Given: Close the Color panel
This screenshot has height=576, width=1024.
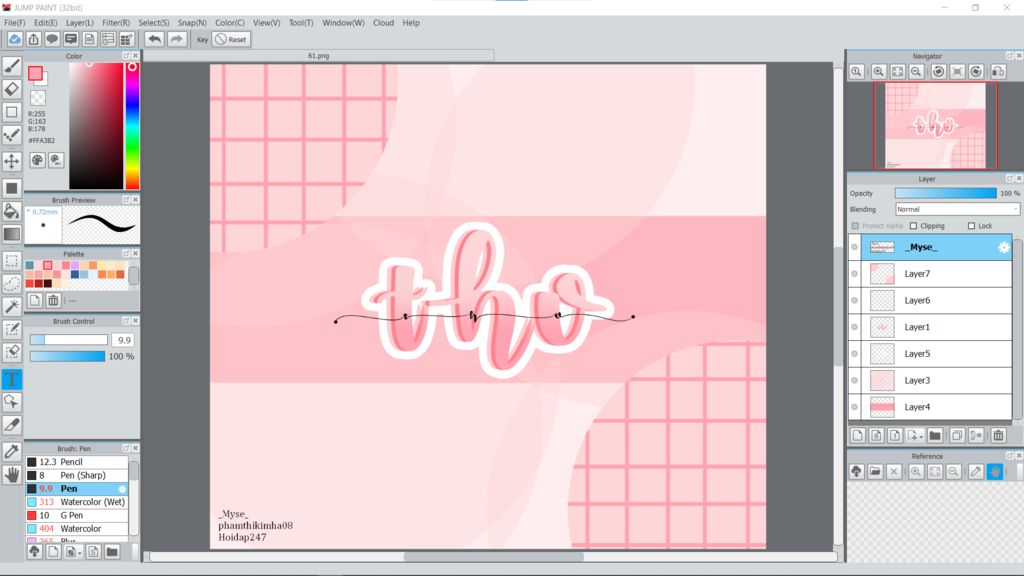Looking at the screenshot, I should coord(135,56).
